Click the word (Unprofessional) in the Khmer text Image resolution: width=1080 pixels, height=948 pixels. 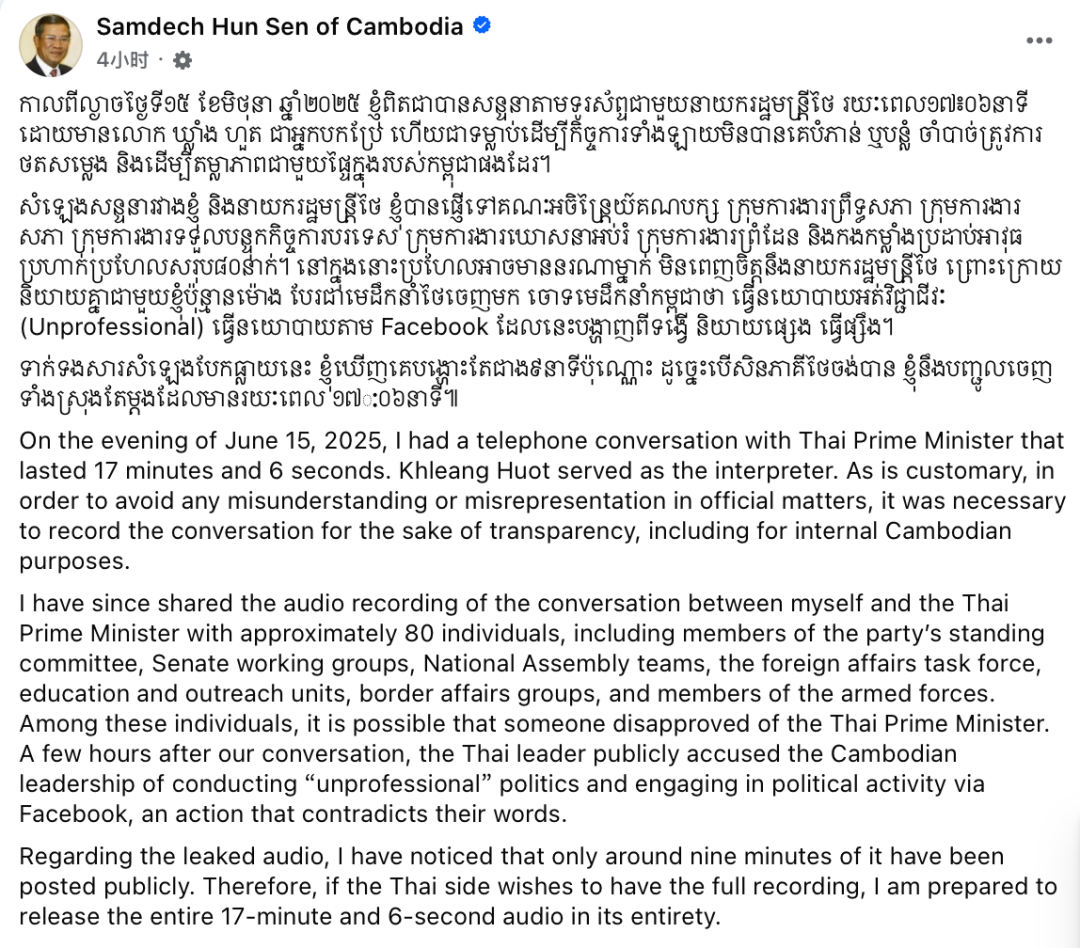[x=112, y=327]
